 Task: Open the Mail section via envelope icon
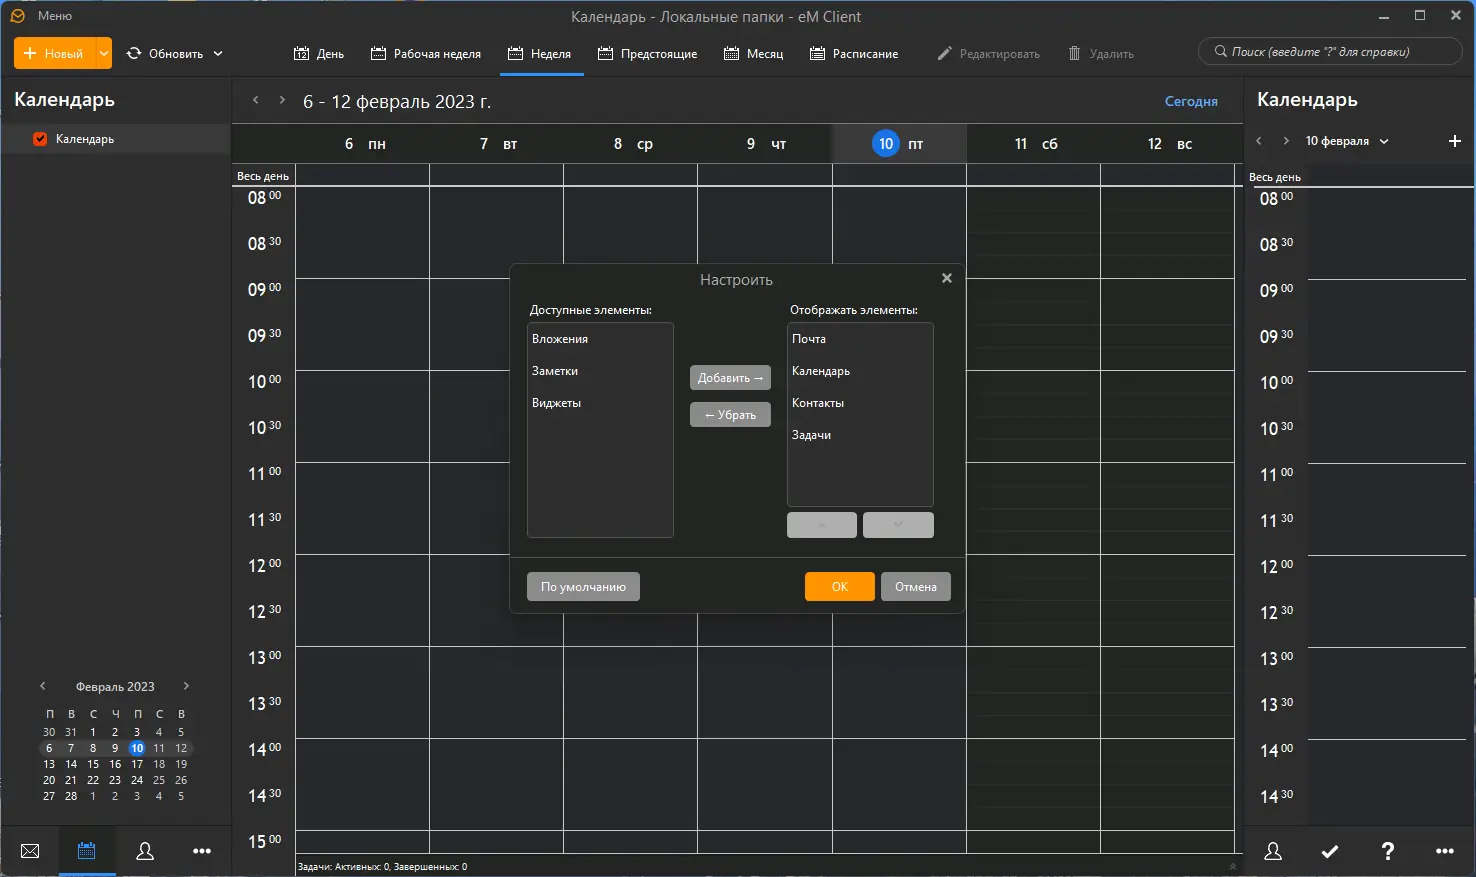[x=30, y=851]
